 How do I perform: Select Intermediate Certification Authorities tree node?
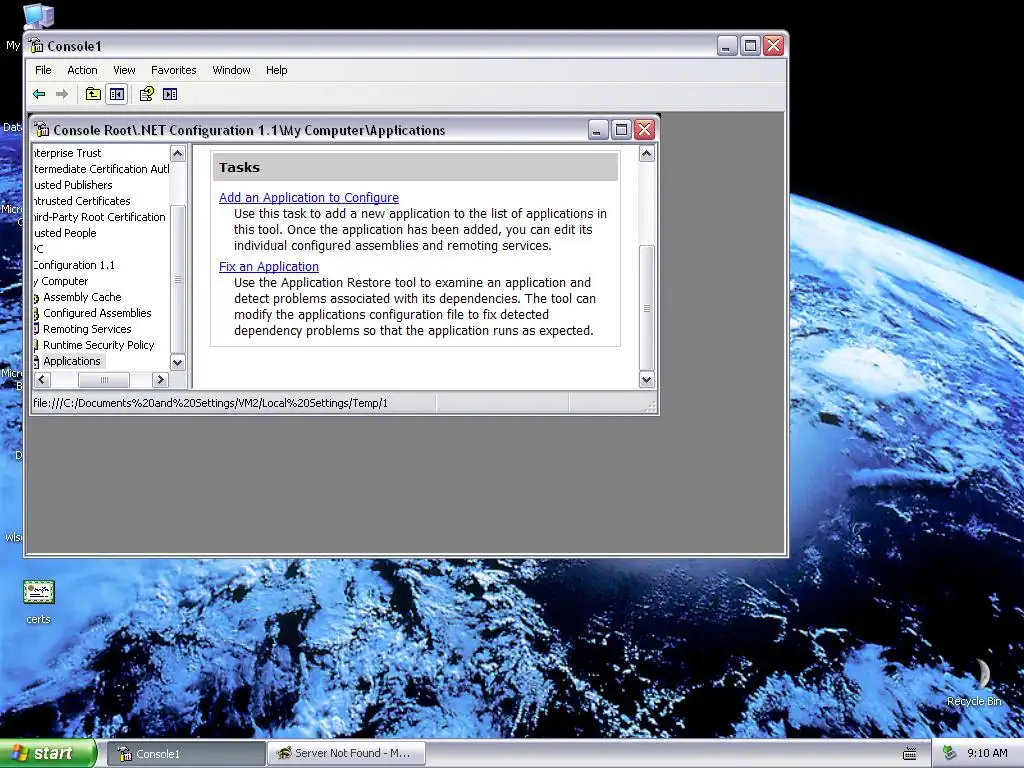click(101, 168)
